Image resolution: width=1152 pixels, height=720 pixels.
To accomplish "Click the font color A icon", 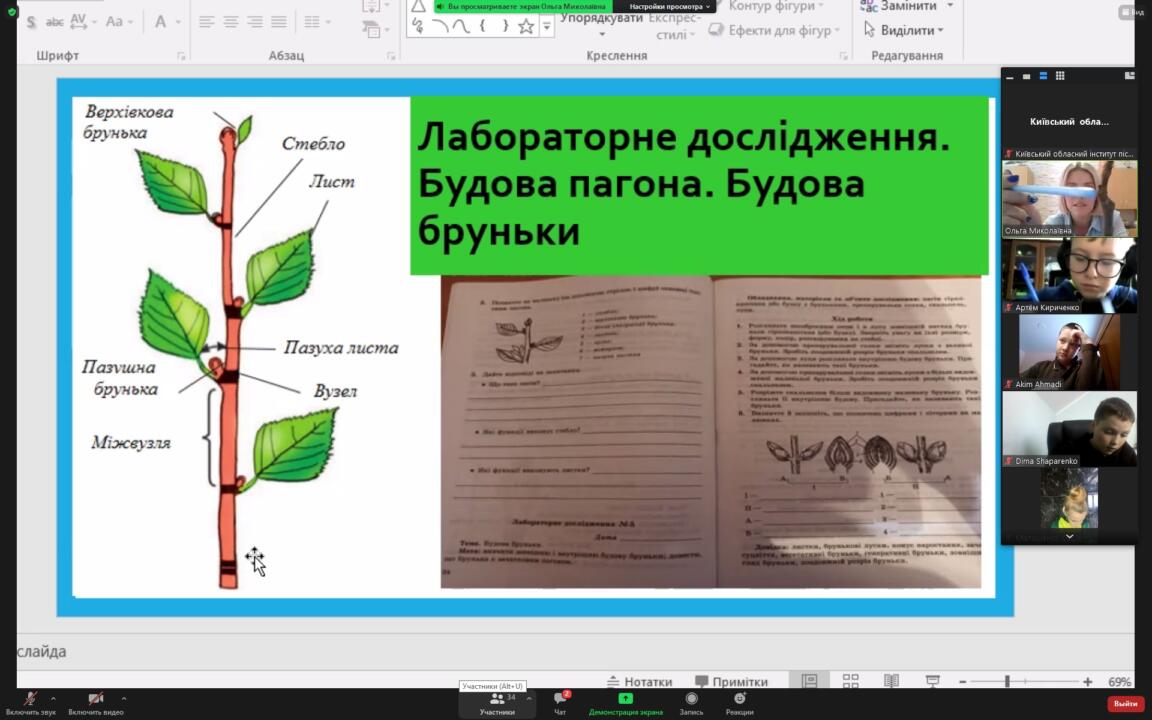I will [160, 21].
